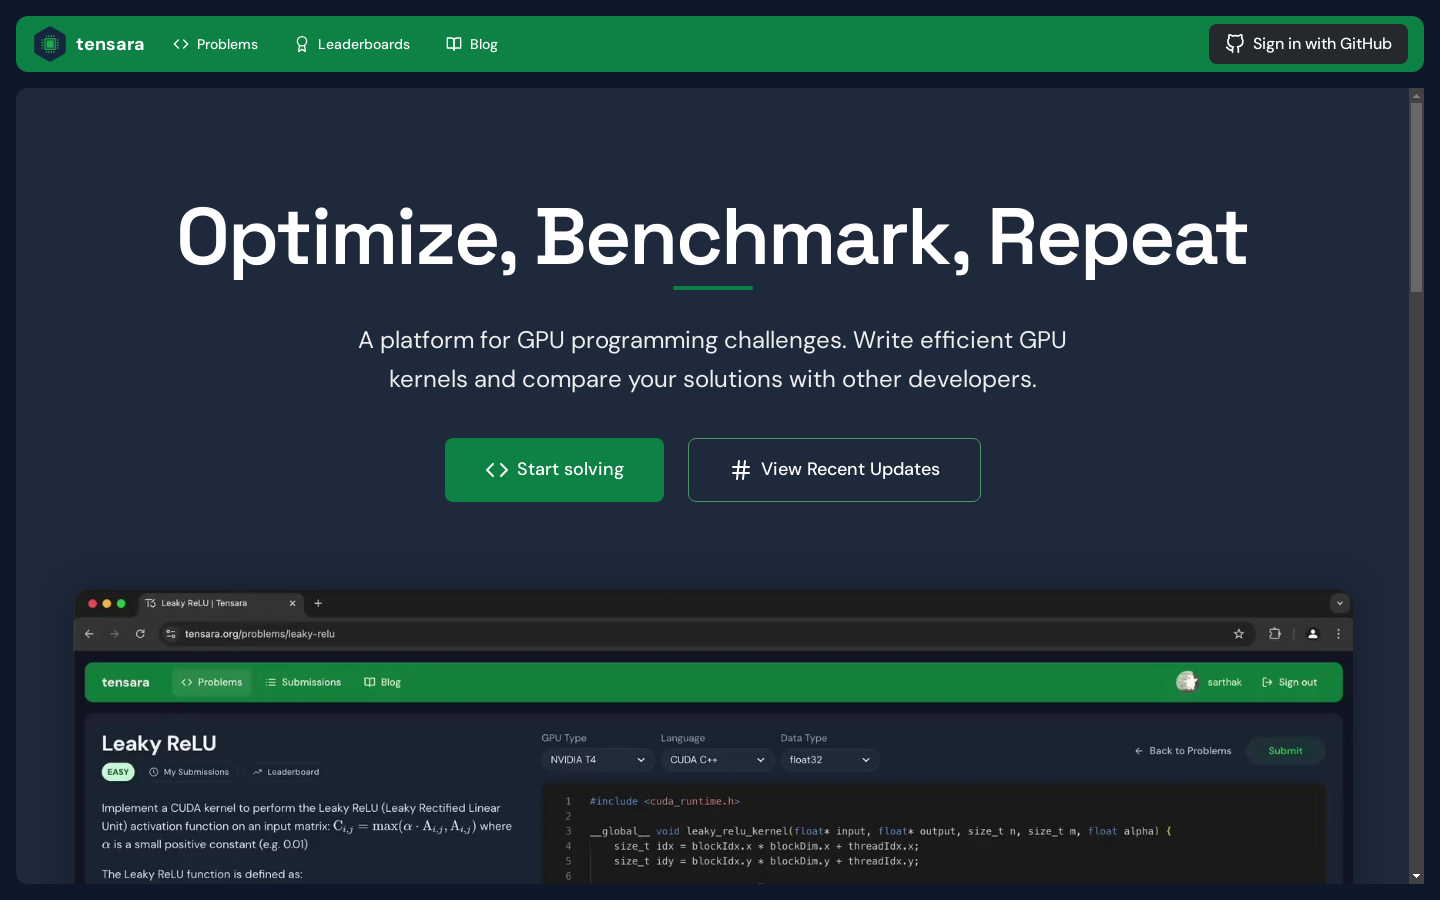
Task: Click the back arrow in the preview browser
Action: 89,634
